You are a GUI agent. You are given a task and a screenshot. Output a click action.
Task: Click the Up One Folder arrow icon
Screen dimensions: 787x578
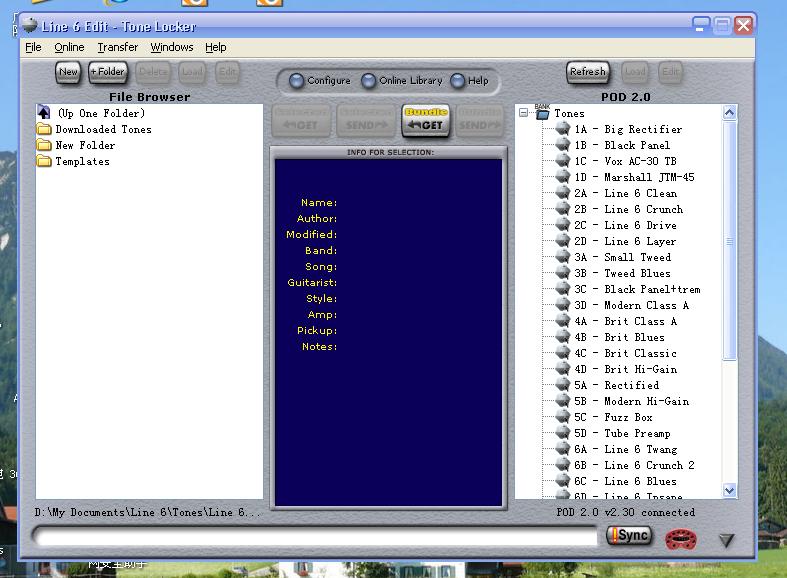[x=44, y=113]
